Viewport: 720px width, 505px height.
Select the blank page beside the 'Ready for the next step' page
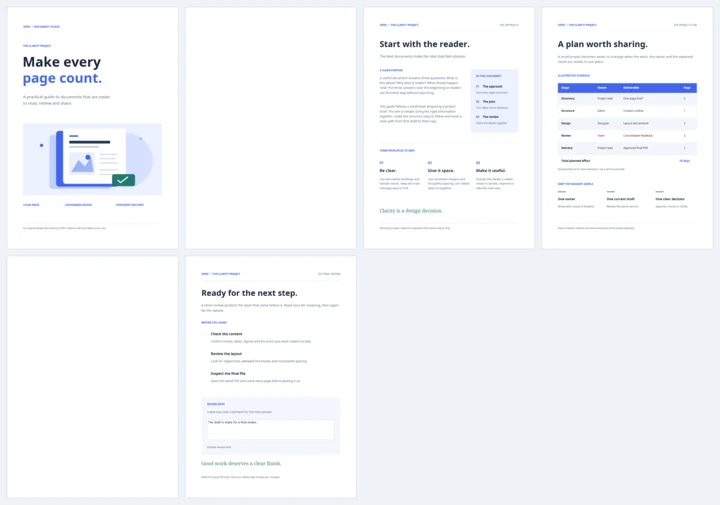click(93, 377)
